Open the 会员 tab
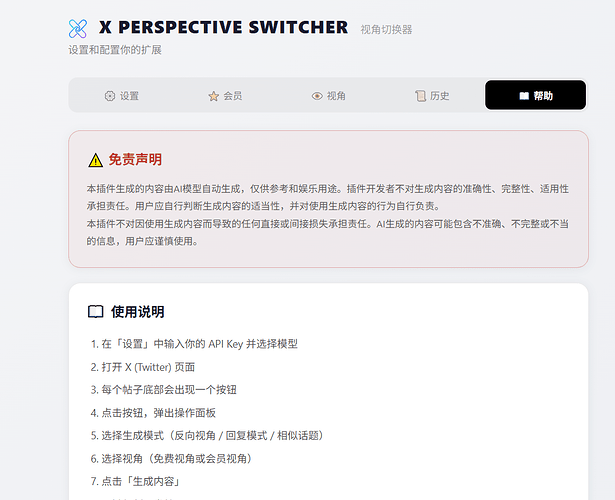The width and height of the screenshot is (615, 500). (225, 95)
